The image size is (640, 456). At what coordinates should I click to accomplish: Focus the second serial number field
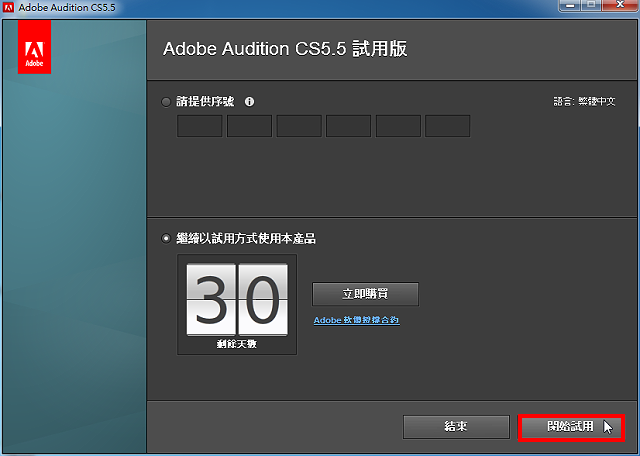[249, 126]
